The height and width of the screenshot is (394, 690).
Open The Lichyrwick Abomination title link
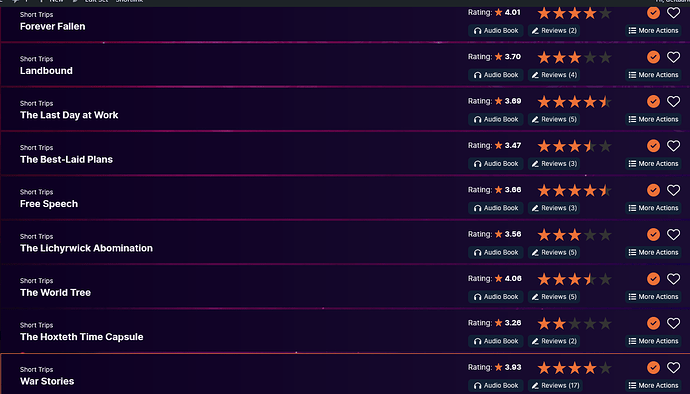pyautogui.click(x=86, y=248)
